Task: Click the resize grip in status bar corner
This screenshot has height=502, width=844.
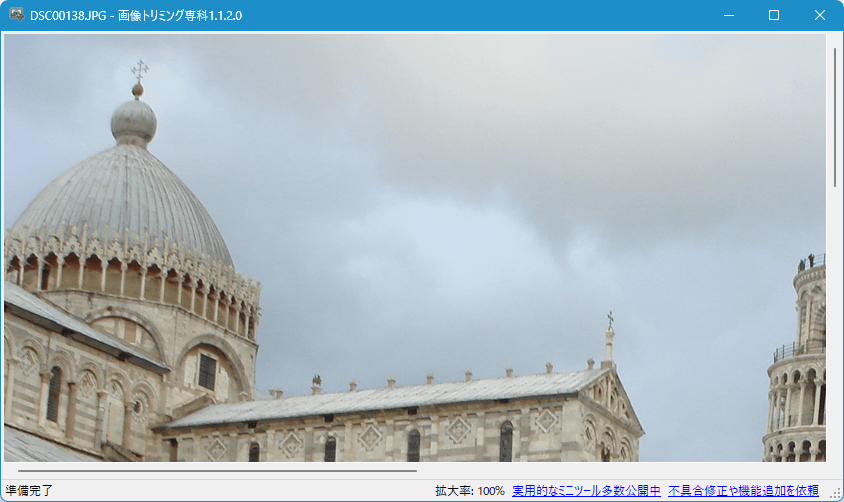Action: coord(836,493)
